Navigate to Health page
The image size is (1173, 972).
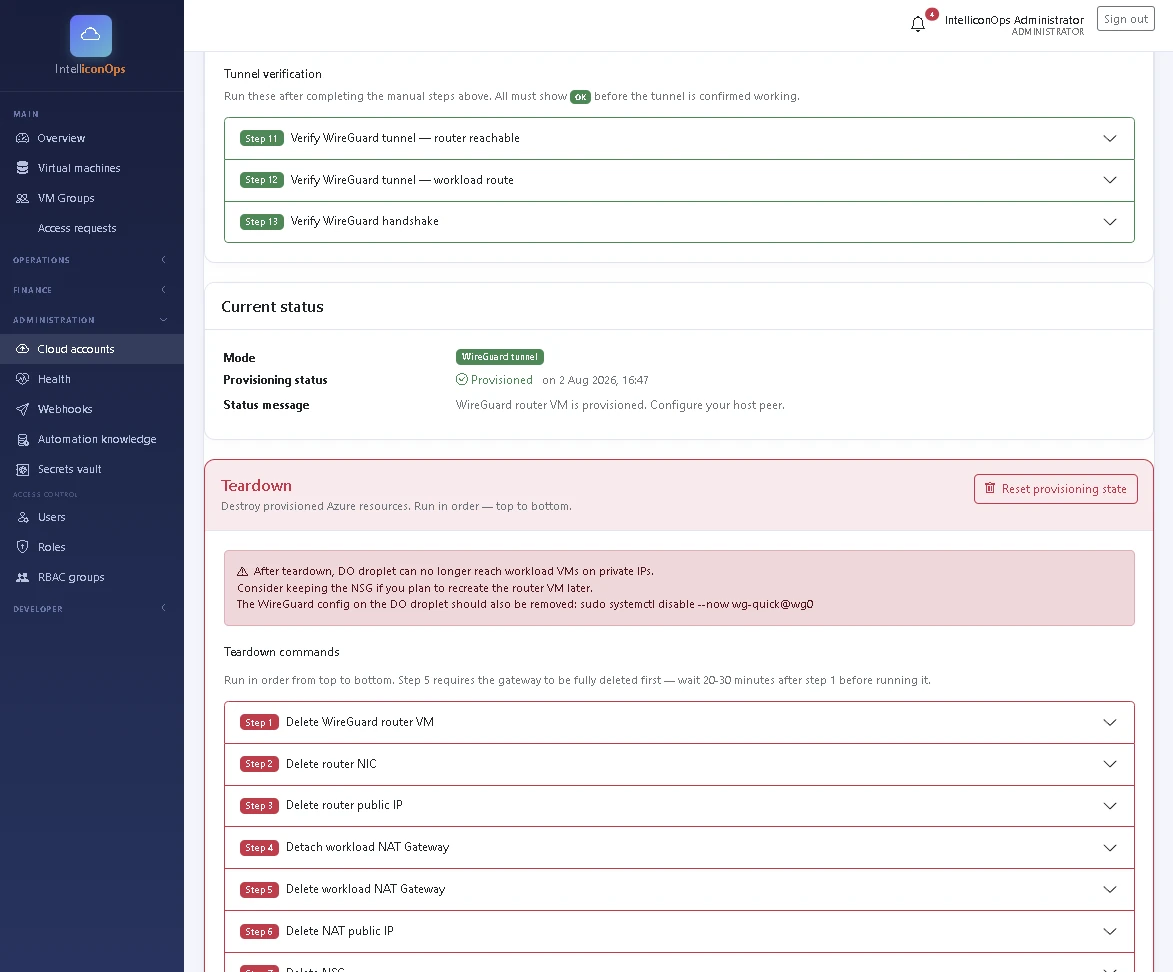tap(91, 379)
